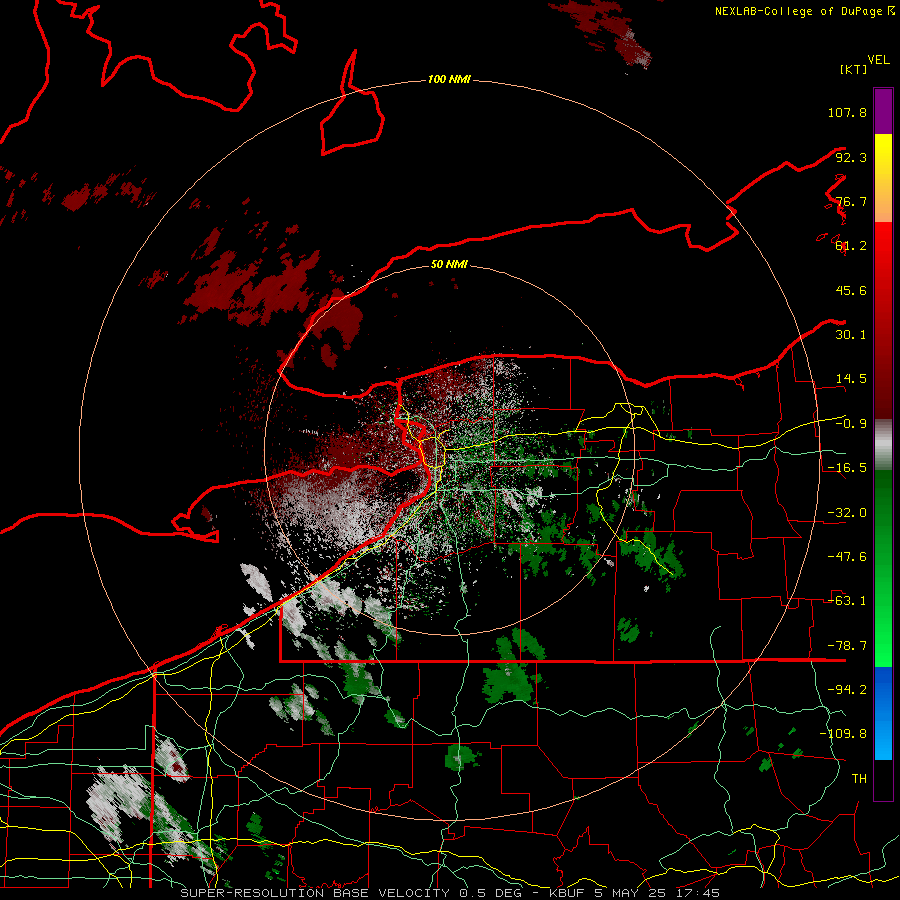Click the -32.0 velocity scale value
The height and width of the screenshot is (900, 900).
pyautogui.click(x=847, y=513)
